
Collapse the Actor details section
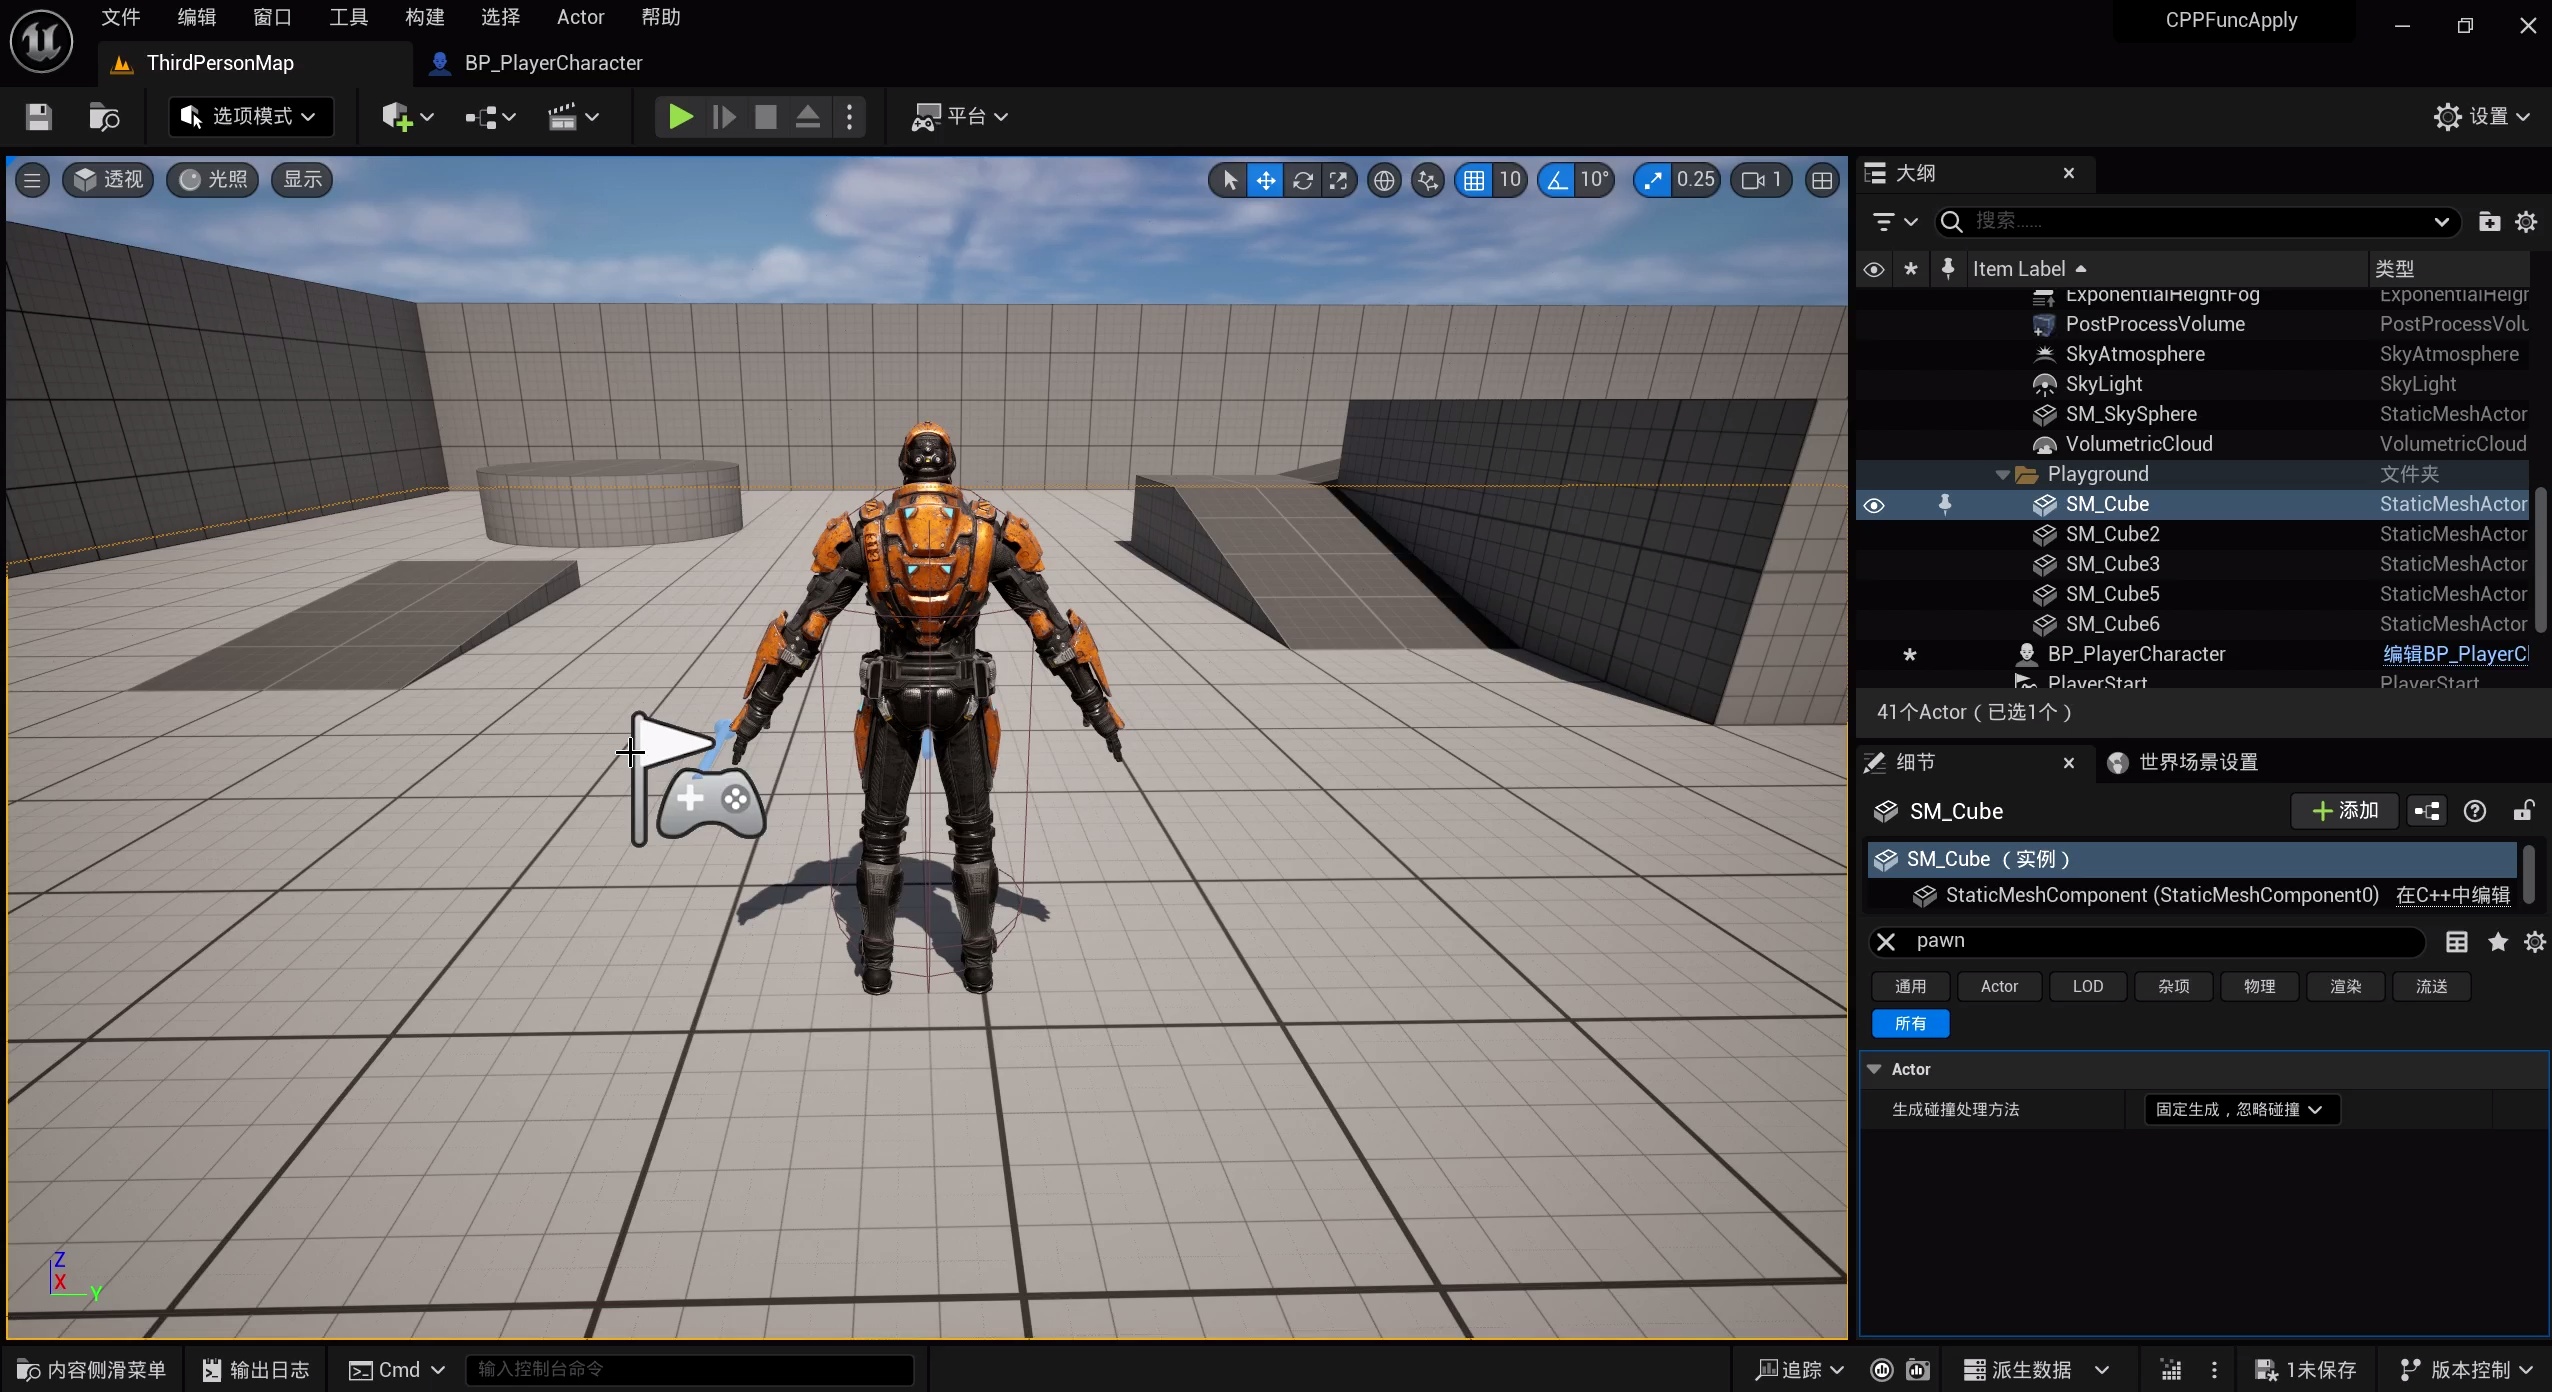[x=1874, y=1070]
